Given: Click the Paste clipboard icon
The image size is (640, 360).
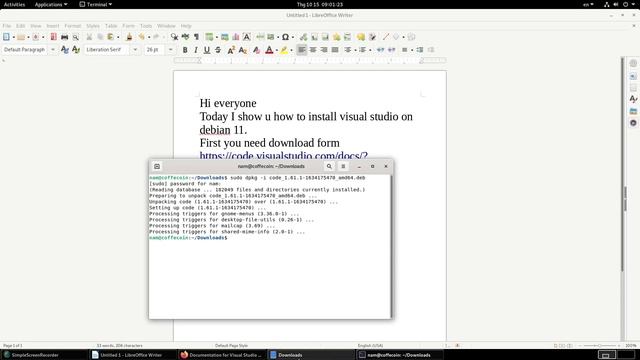Looking at the screenshot, I should coord(111,37).
